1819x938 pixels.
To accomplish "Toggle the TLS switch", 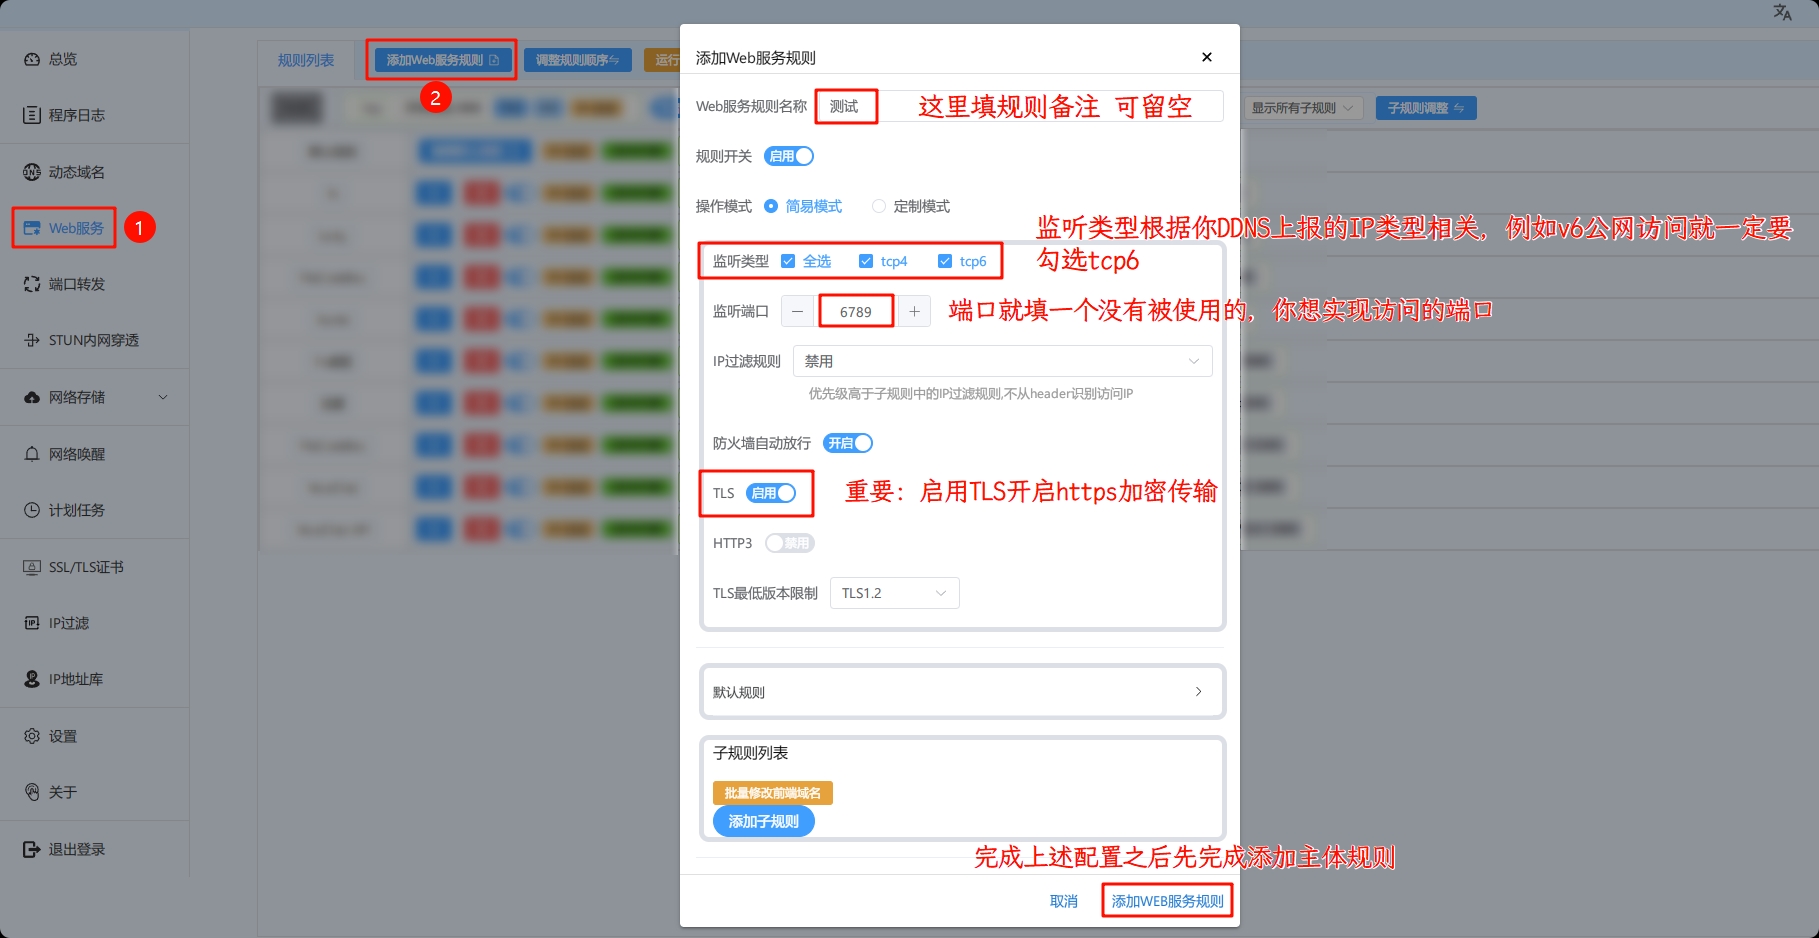I will pos(771,493).
